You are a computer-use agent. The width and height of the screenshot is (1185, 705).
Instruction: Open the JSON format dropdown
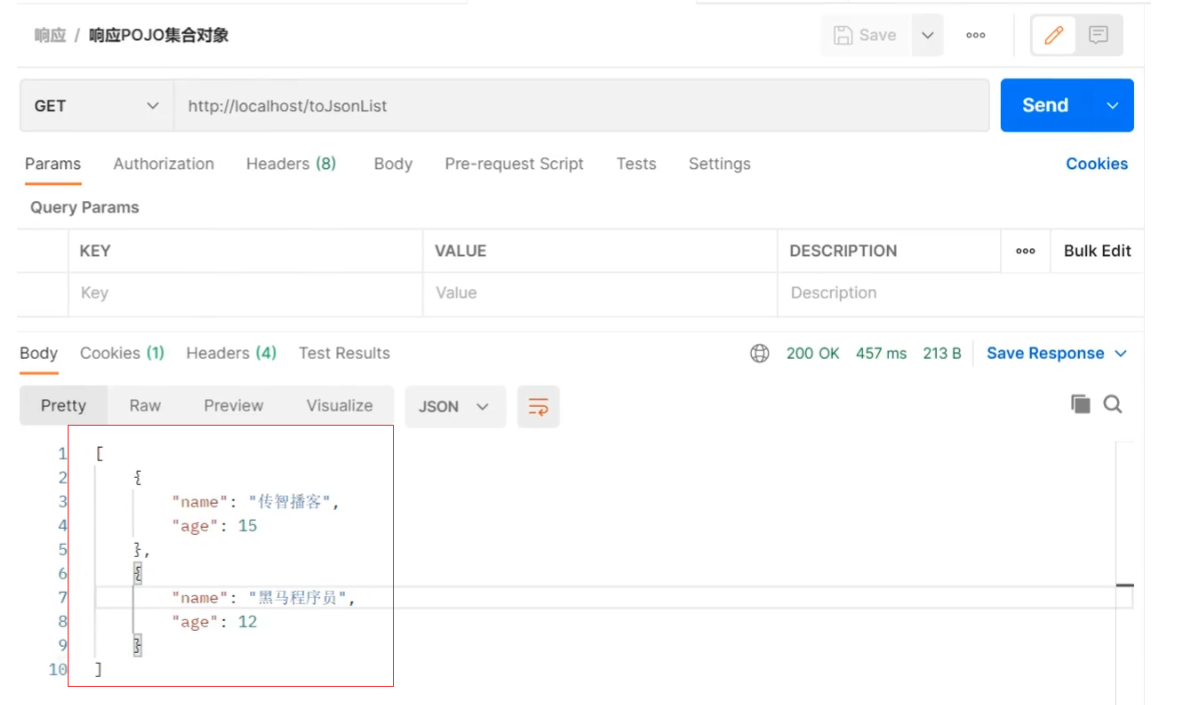tap(455, 407)
